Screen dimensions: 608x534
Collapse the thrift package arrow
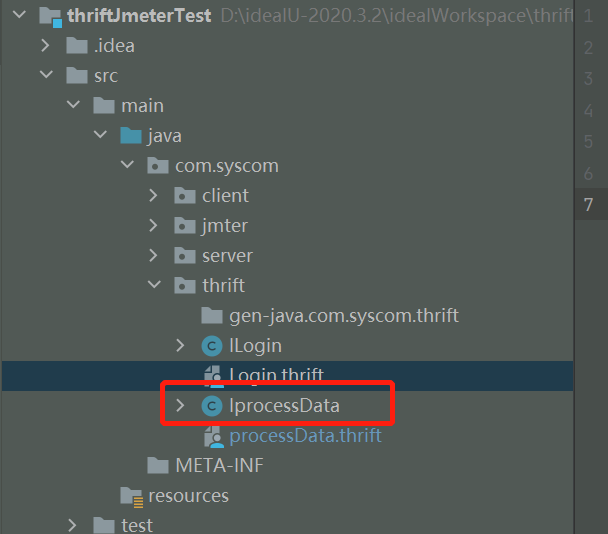coord(154,284)
